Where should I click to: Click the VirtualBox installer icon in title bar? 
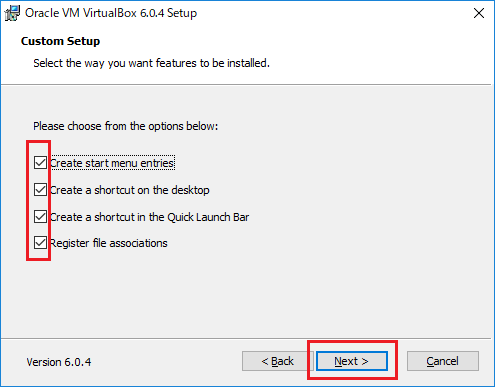click(12, 13)
